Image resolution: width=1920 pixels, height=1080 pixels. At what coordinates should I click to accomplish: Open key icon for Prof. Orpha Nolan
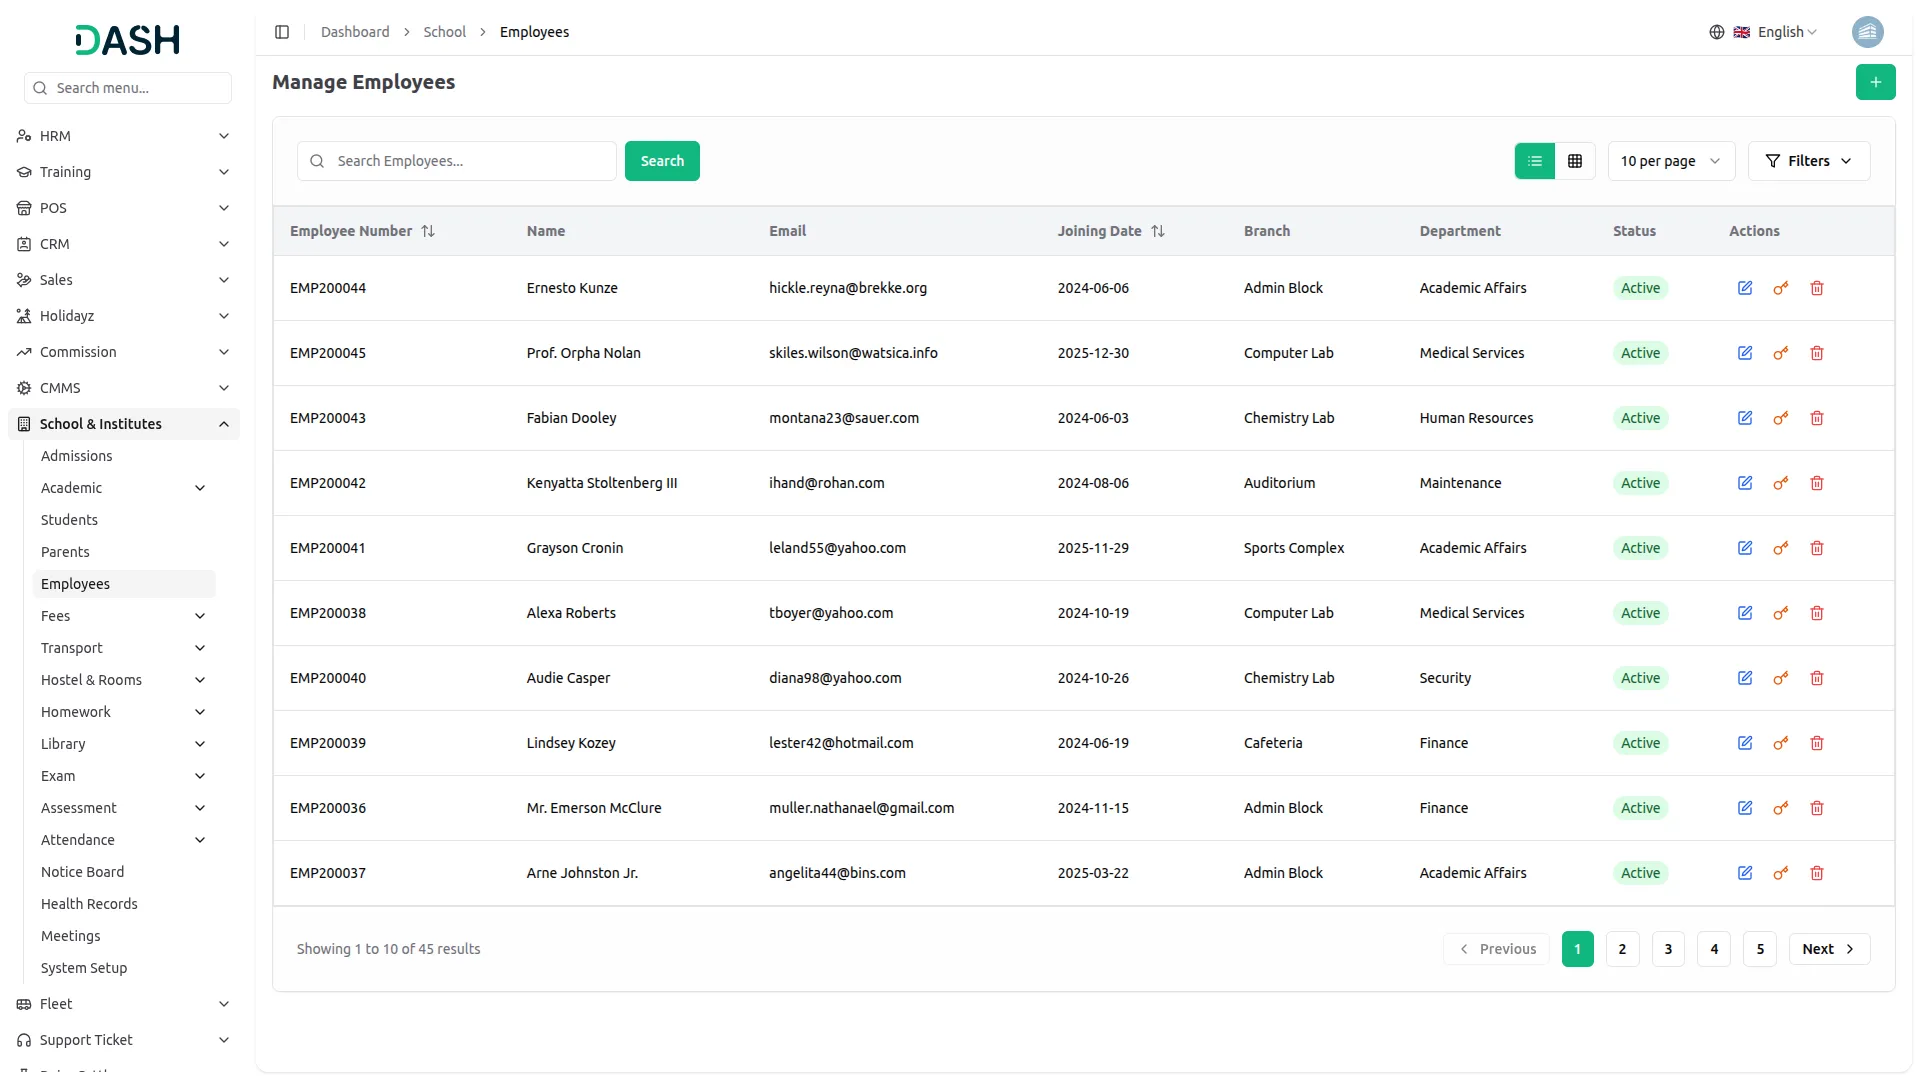(1781, 353)
